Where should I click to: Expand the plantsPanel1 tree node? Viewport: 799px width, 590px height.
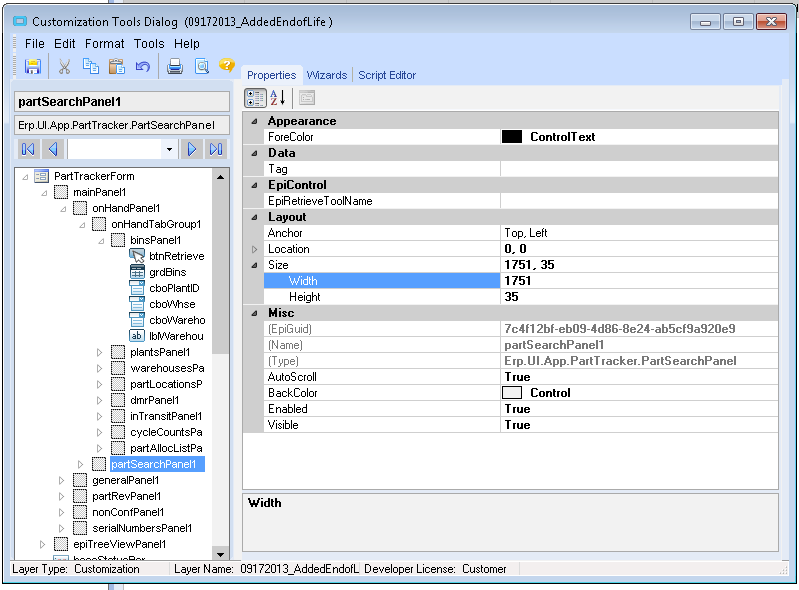click(x=100, y=352)
